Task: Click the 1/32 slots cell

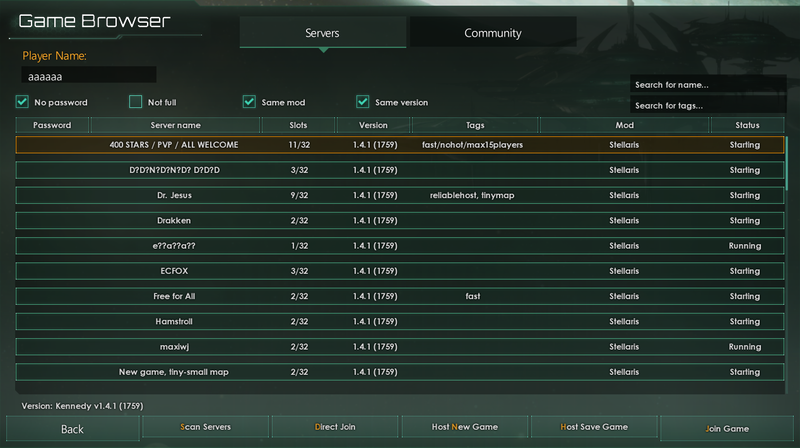Action: pyautogui.click(x=299, y=246)
